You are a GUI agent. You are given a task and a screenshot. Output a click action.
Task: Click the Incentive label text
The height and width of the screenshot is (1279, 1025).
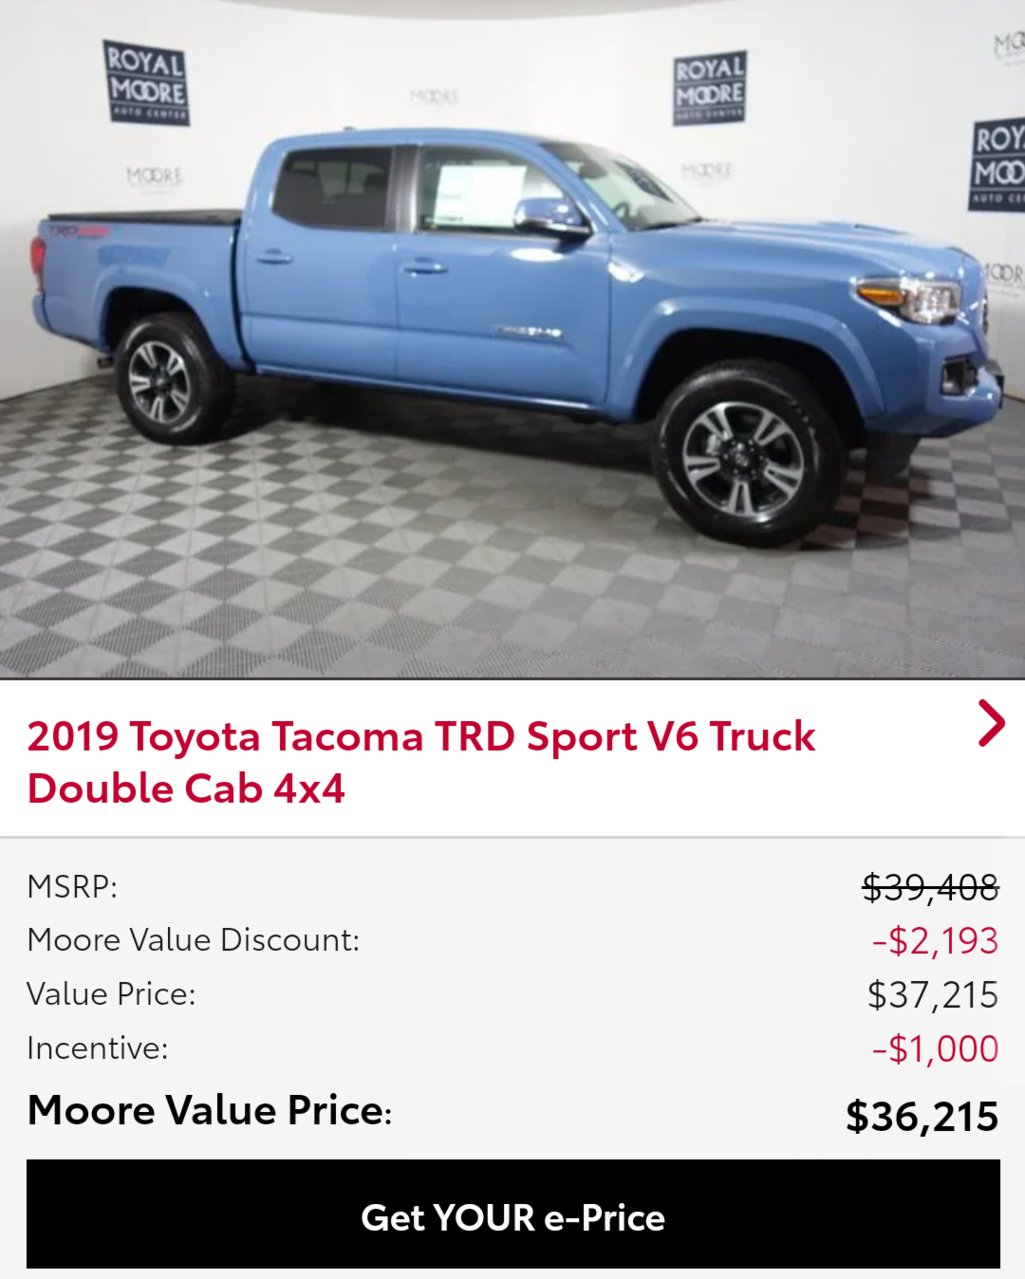click(97, 1048)
